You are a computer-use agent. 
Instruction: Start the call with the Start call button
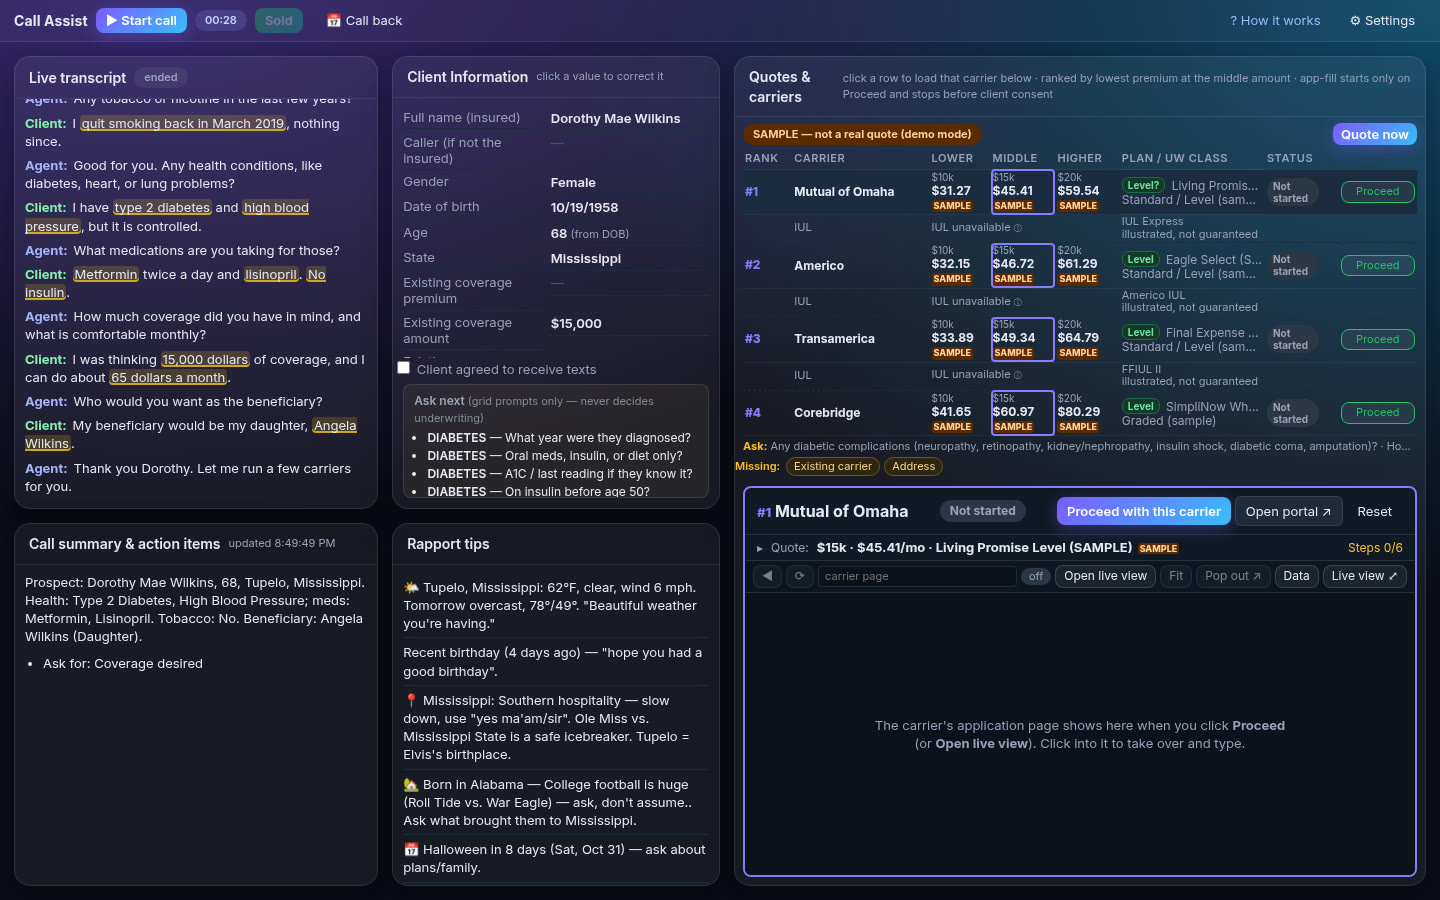(141, 20)
